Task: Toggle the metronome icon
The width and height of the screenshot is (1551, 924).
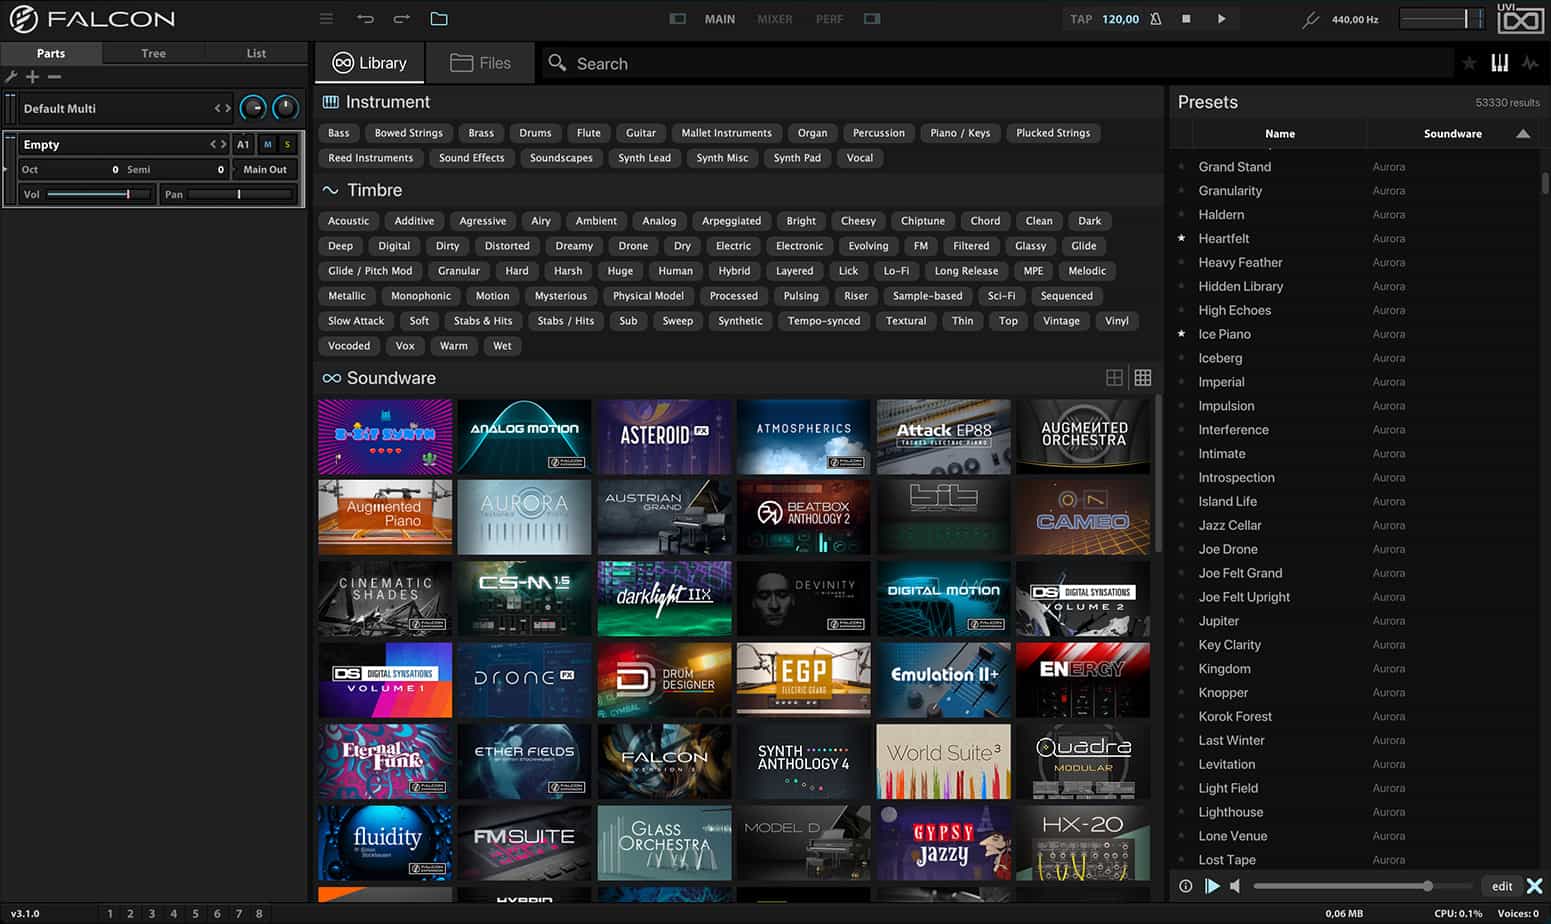Action: (1156, 19)
